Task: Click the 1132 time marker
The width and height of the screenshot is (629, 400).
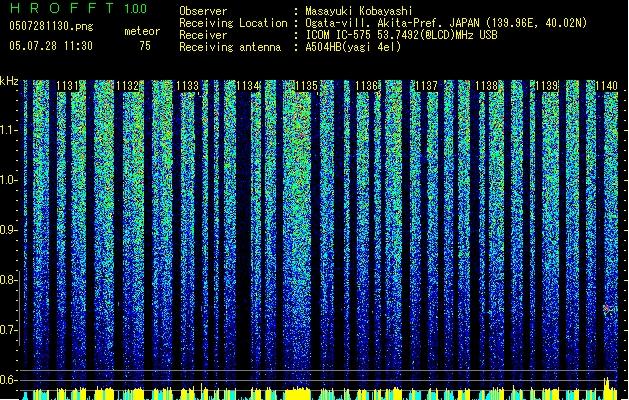Action: pos(128,86)
